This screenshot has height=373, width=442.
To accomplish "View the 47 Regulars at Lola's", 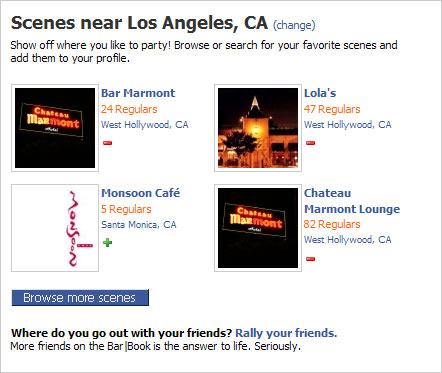I will 332,109.
